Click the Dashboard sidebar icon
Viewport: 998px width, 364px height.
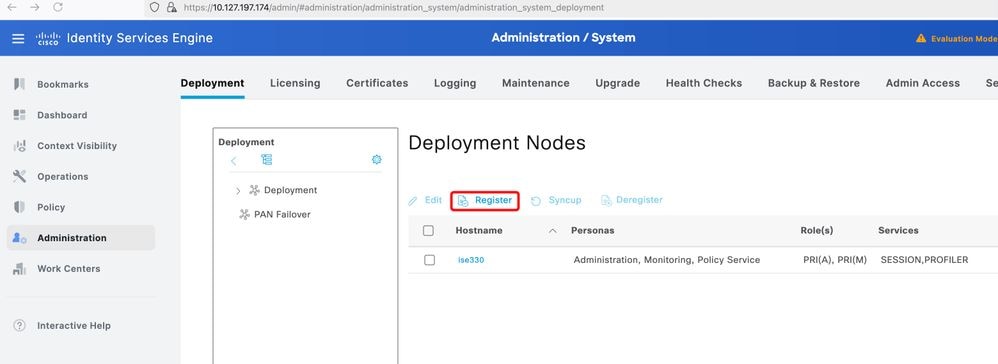[20, 115]
